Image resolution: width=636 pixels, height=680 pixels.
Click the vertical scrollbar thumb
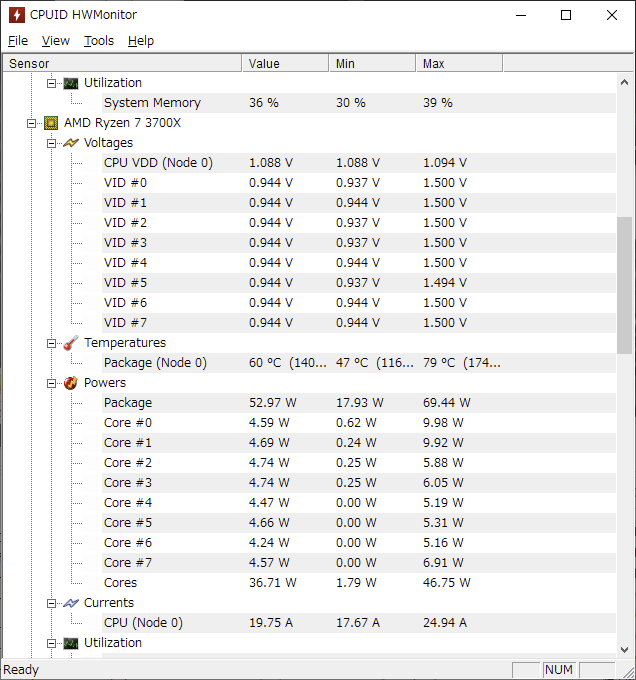(x=625, y=285)
